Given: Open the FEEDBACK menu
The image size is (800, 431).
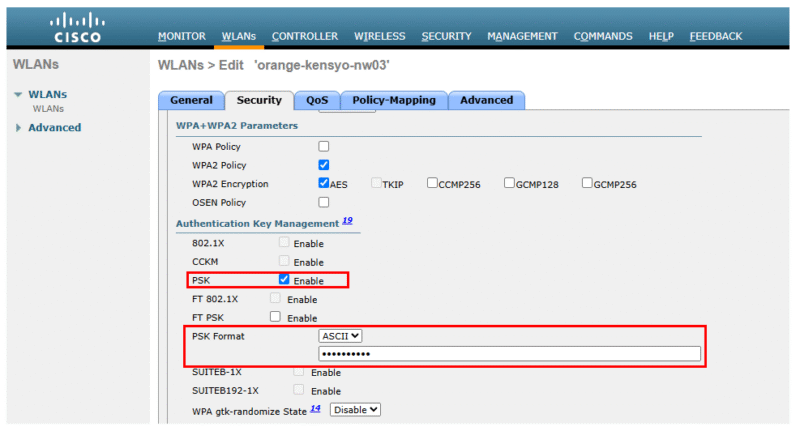Looking at the screenshot, I should pyautogui.click(x=716, y=36).
